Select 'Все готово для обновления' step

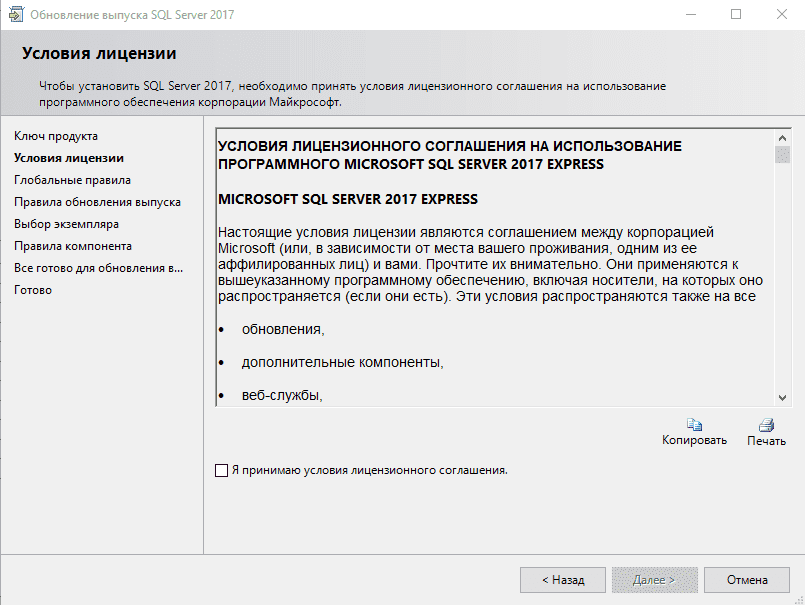(98, 268)
